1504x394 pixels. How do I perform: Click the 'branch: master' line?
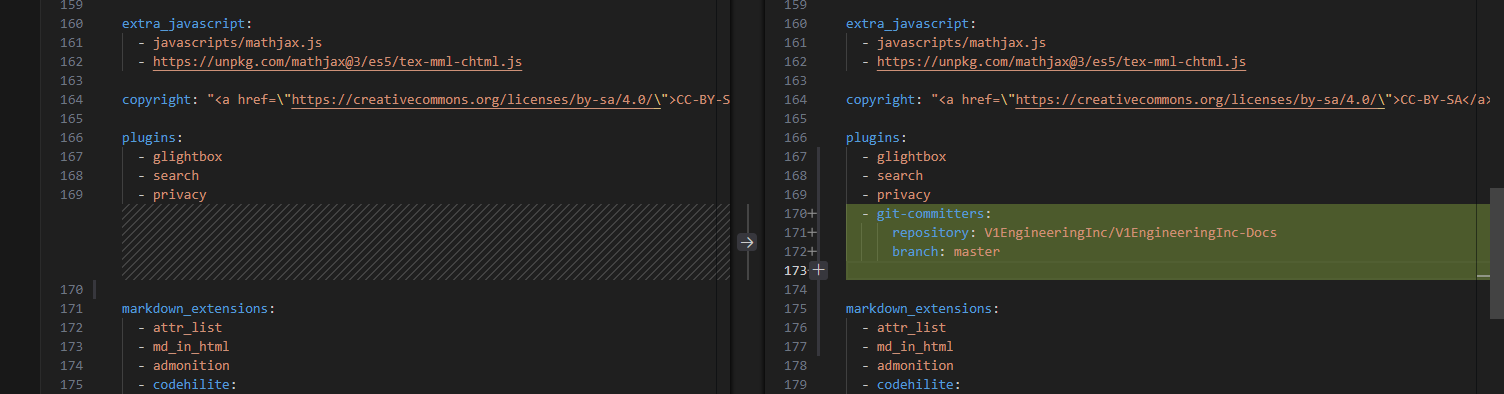[x=946, y=251]
